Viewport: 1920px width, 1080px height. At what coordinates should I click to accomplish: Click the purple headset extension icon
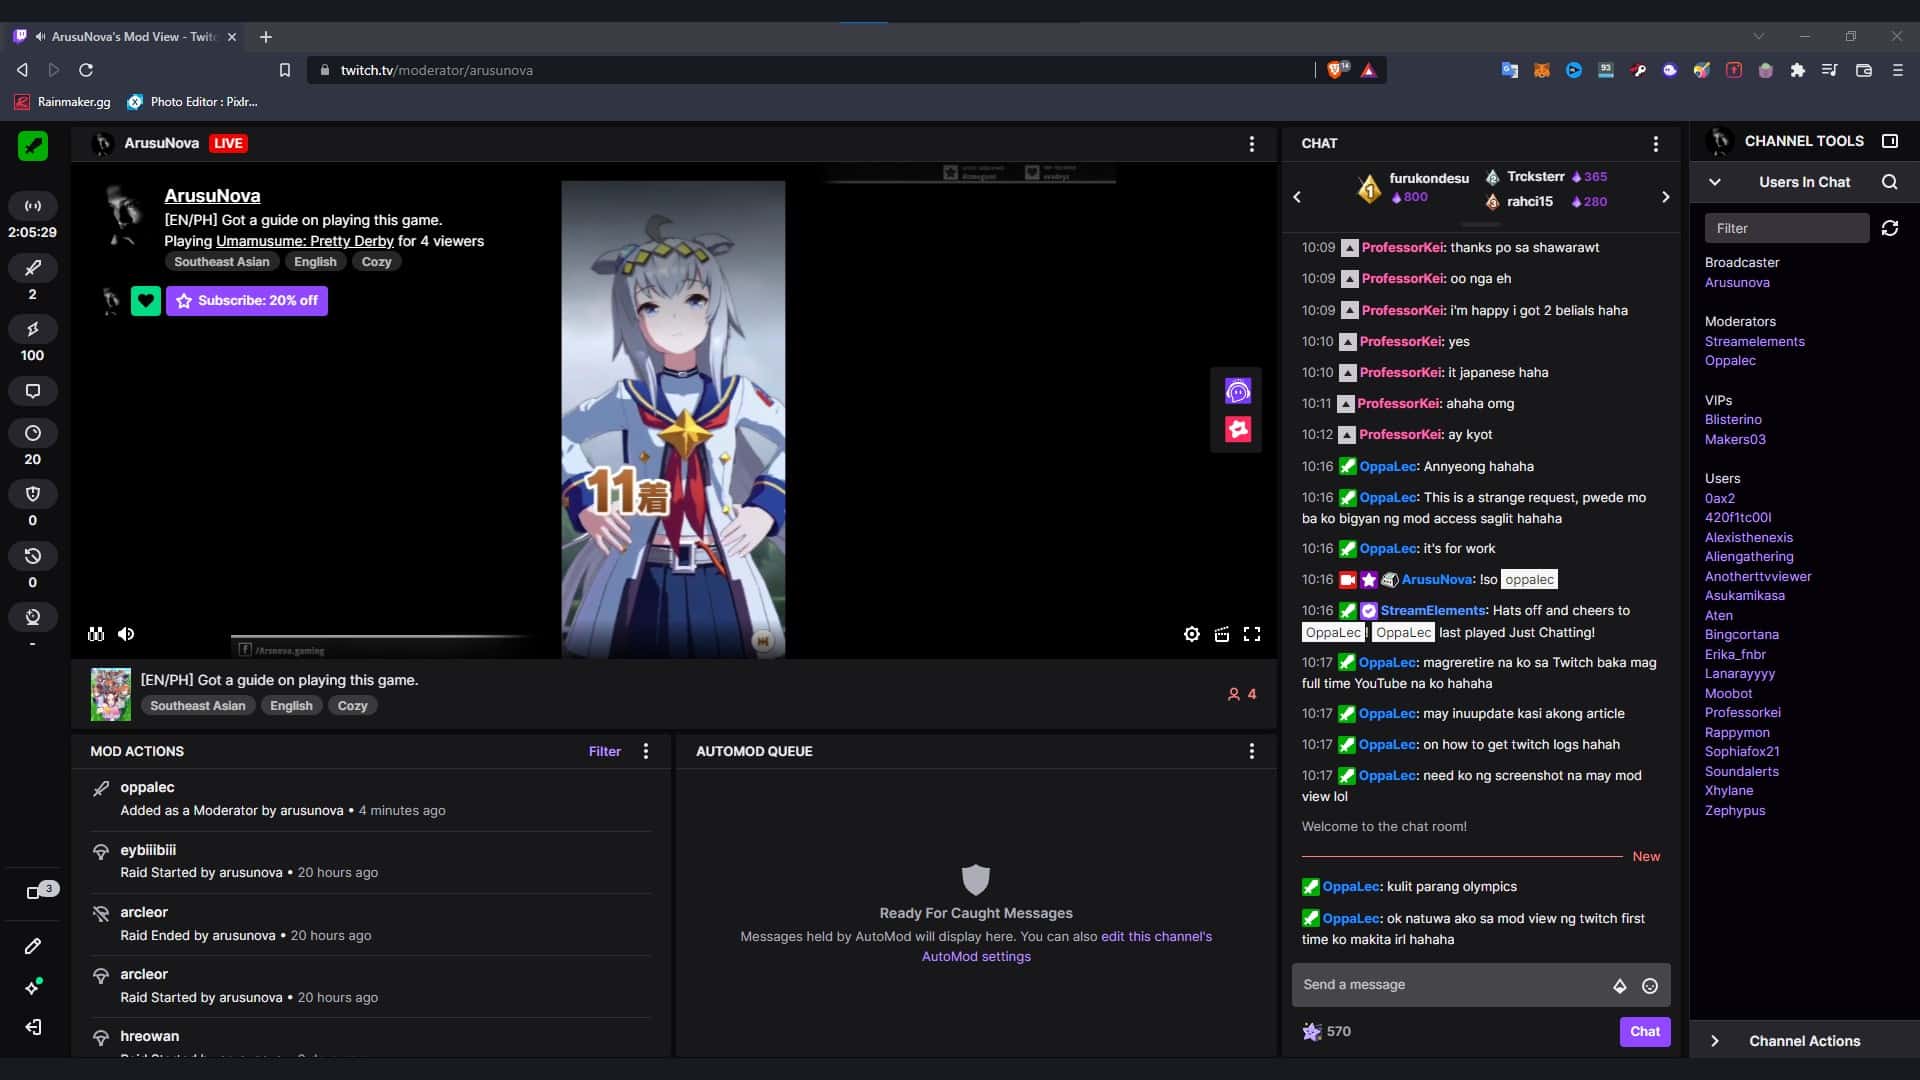[x=1238, y=391]
